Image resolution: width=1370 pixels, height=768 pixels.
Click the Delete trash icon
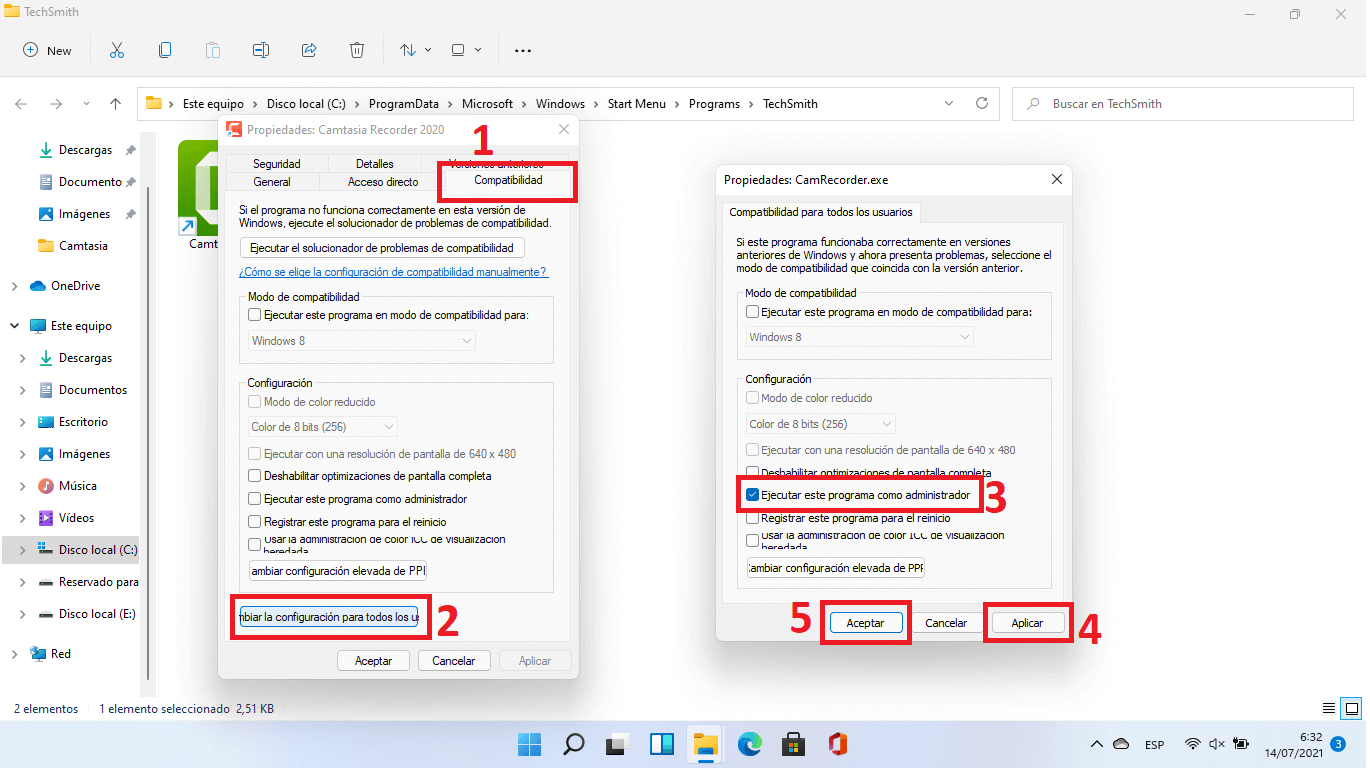click(357, 50)
